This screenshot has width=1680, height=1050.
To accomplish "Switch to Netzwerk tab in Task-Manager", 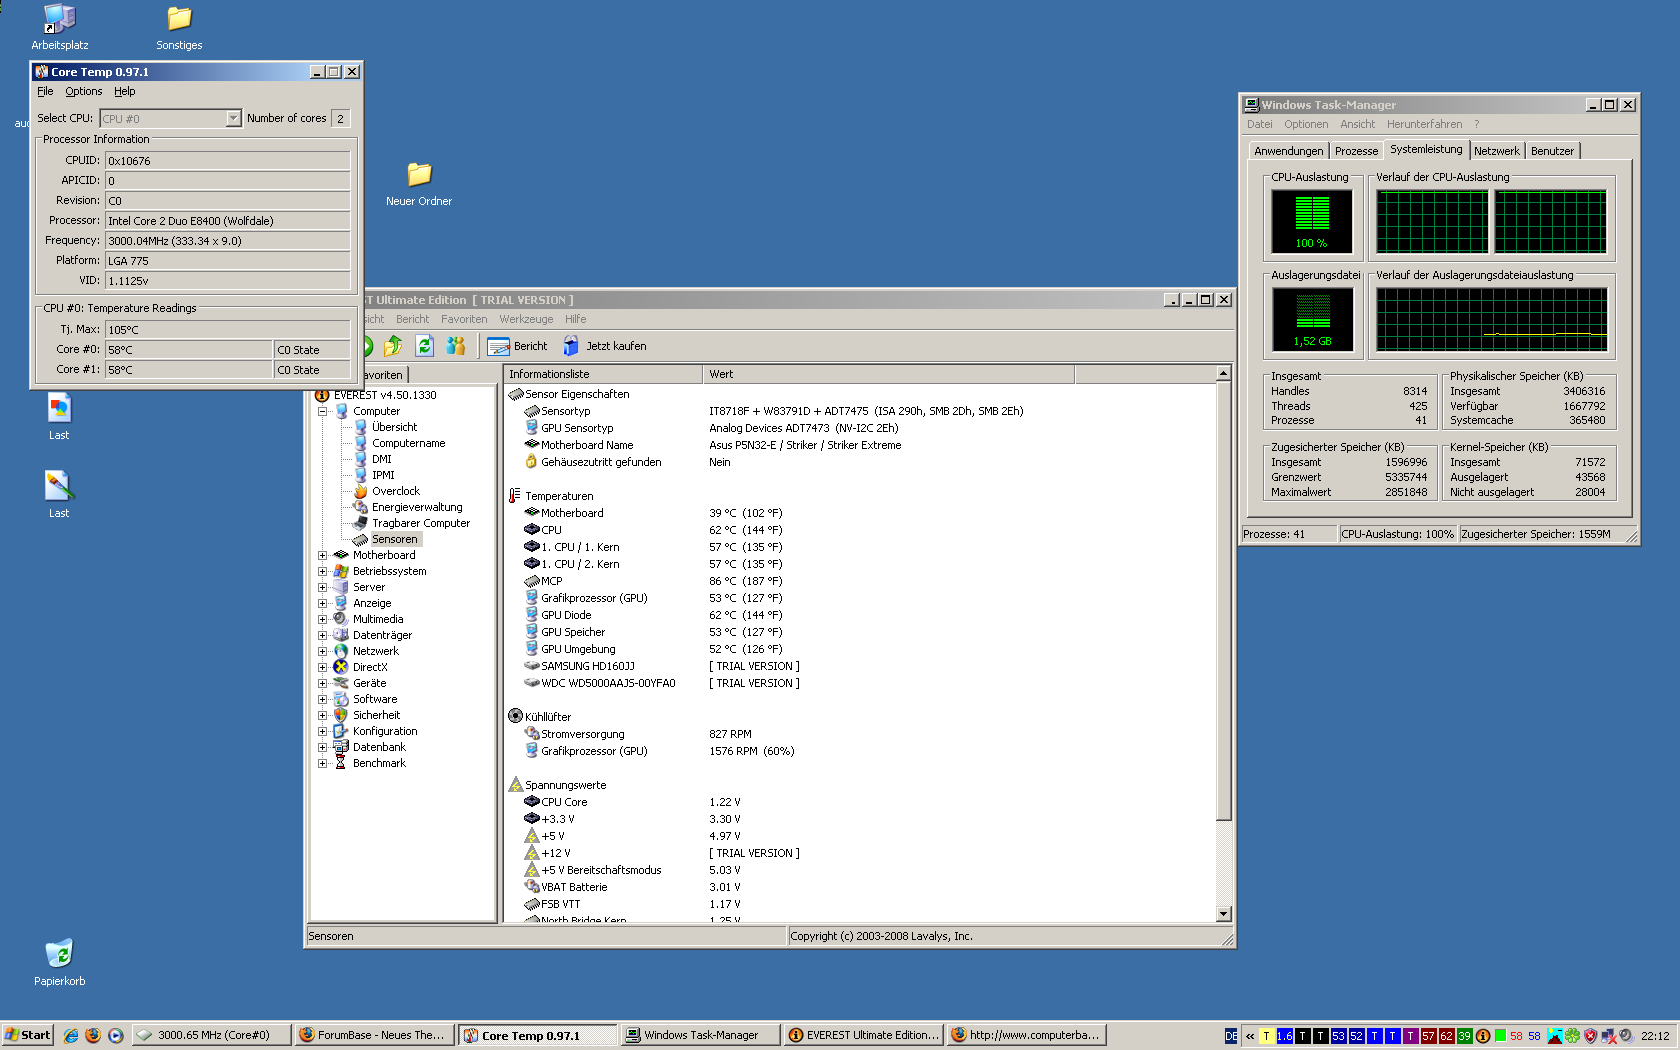I will [x=1496, y=151].
